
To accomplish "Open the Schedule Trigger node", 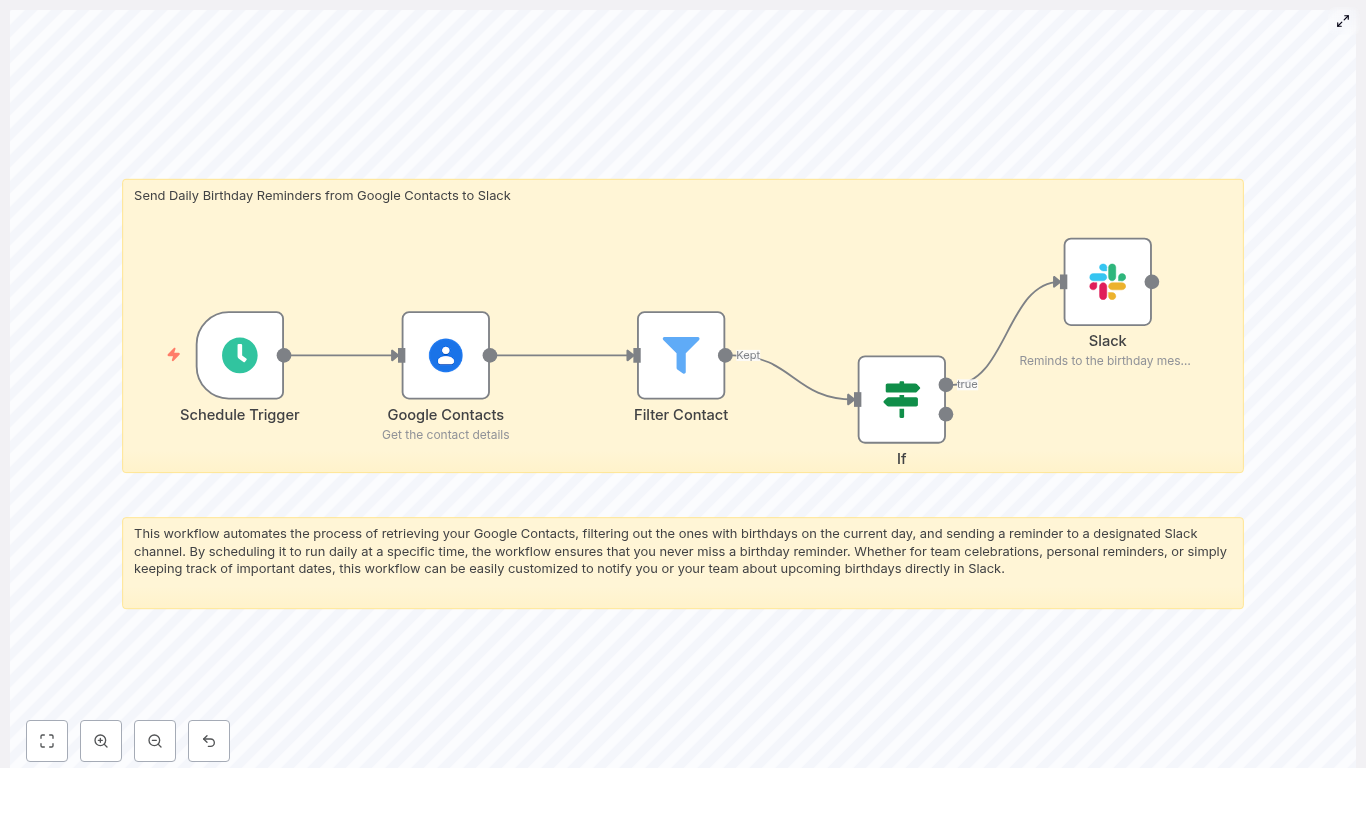I will tap(240, 355).
